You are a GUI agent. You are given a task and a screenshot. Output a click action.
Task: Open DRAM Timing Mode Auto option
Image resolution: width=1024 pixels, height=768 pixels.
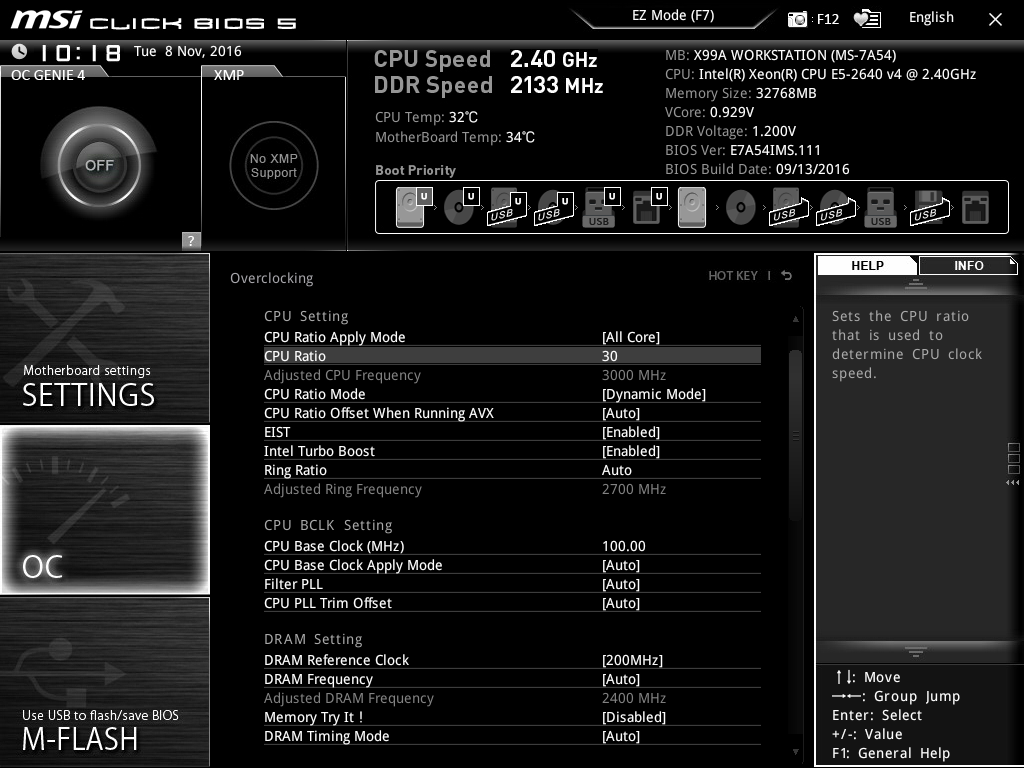point(512,736)
